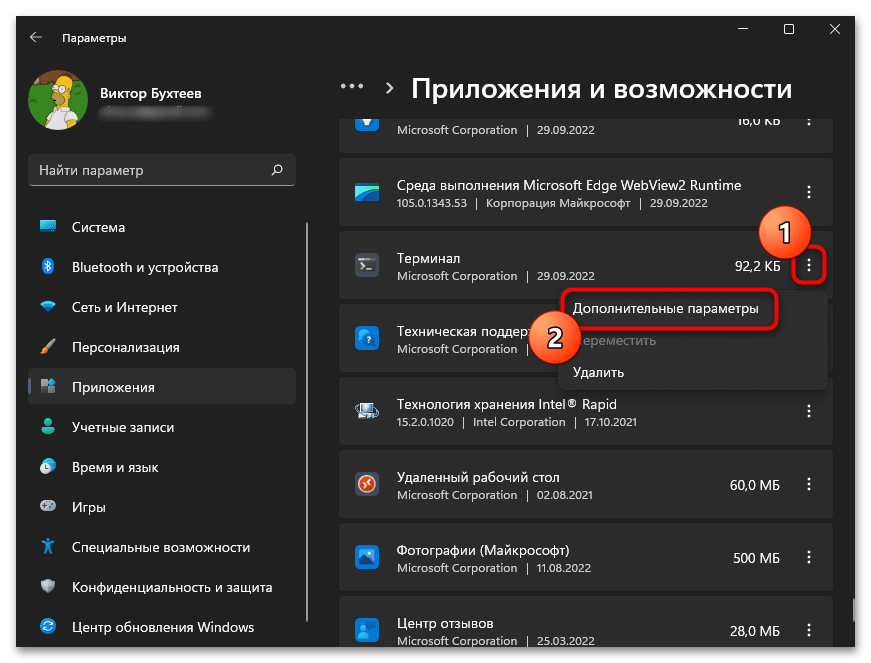
Task: Minimize the Параметры window
Action: (743, 29)
